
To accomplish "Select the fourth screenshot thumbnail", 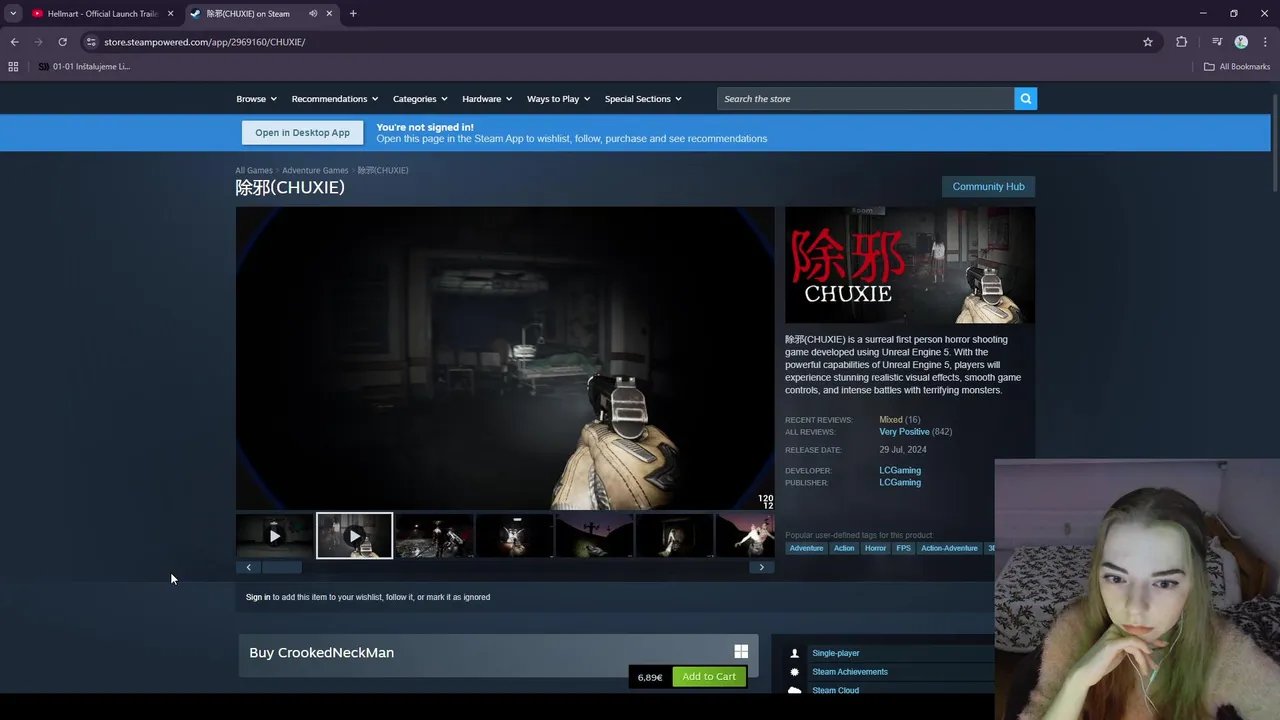I will point(514,536).
